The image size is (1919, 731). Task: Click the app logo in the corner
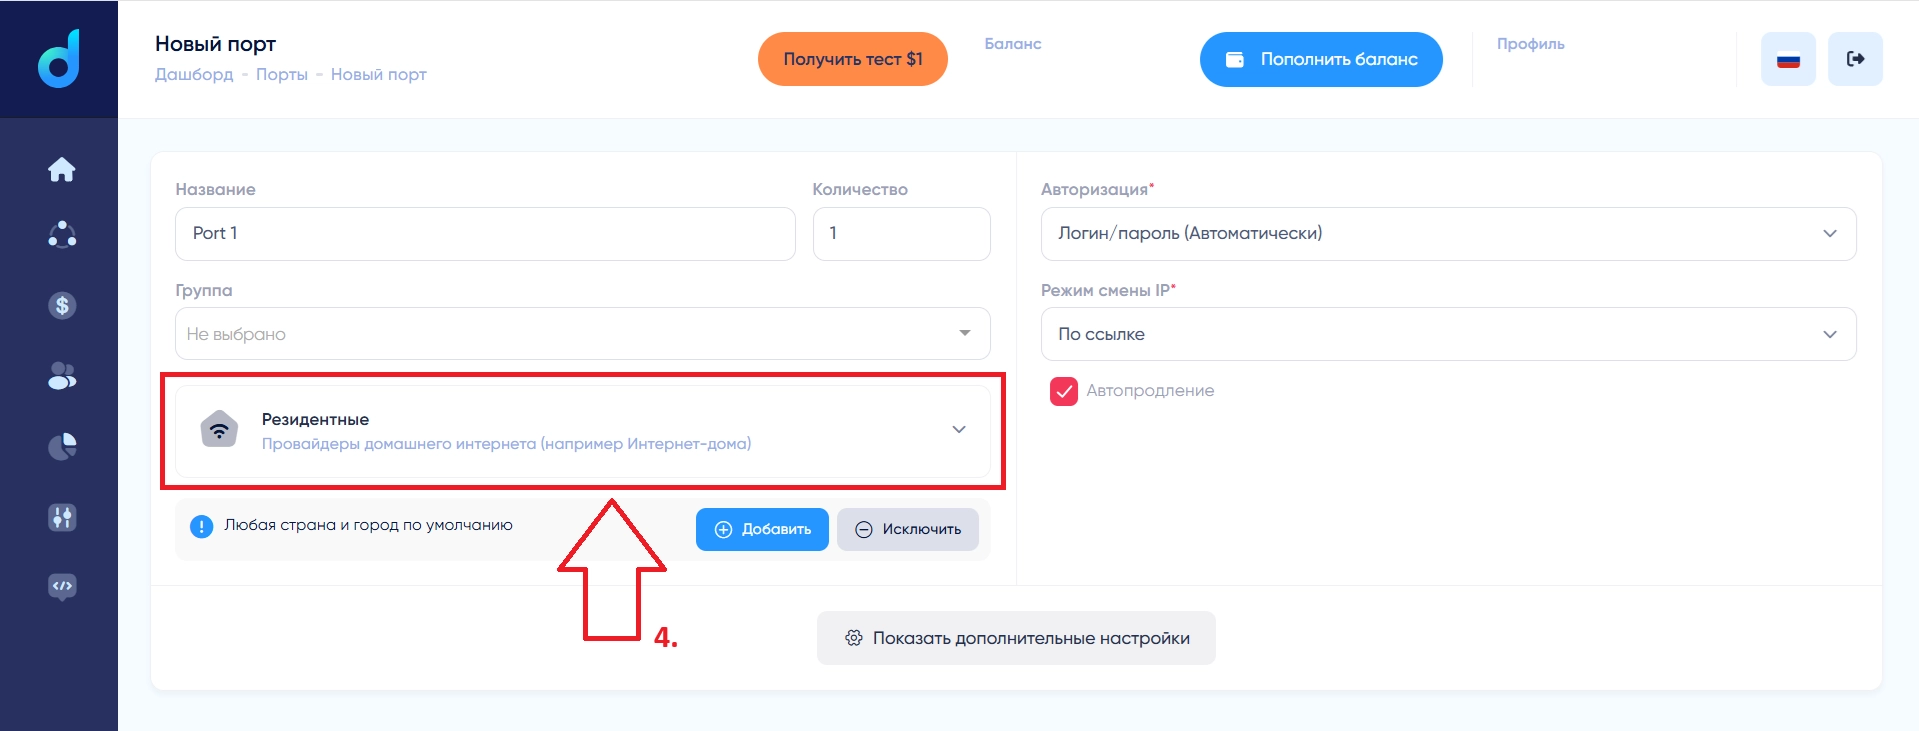tap(59, 58)
